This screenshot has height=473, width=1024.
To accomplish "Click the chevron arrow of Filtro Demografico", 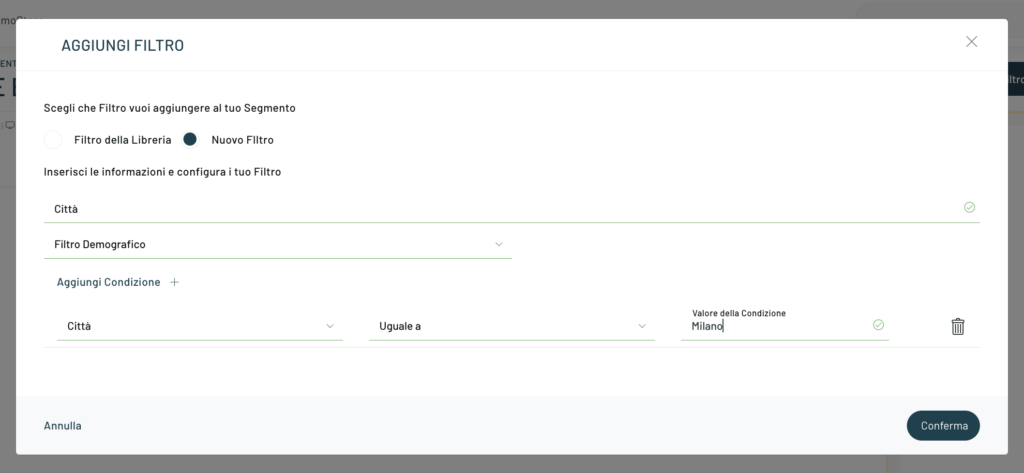I will click(499, 244).
